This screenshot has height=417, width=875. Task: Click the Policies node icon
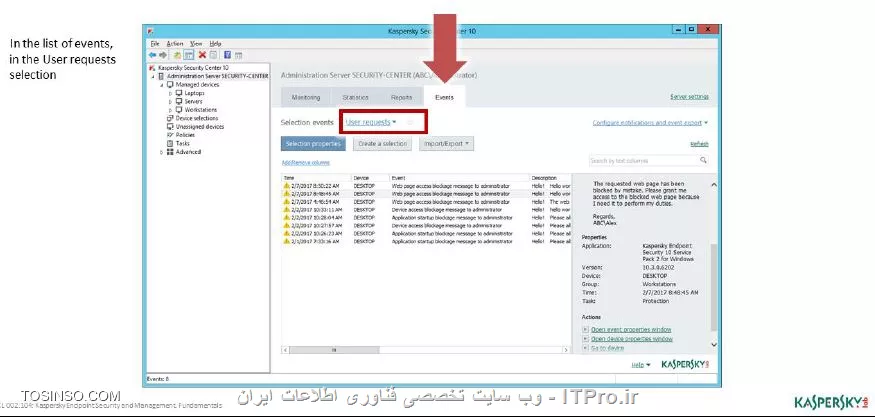pyautogui.click(x=170, y=135)
